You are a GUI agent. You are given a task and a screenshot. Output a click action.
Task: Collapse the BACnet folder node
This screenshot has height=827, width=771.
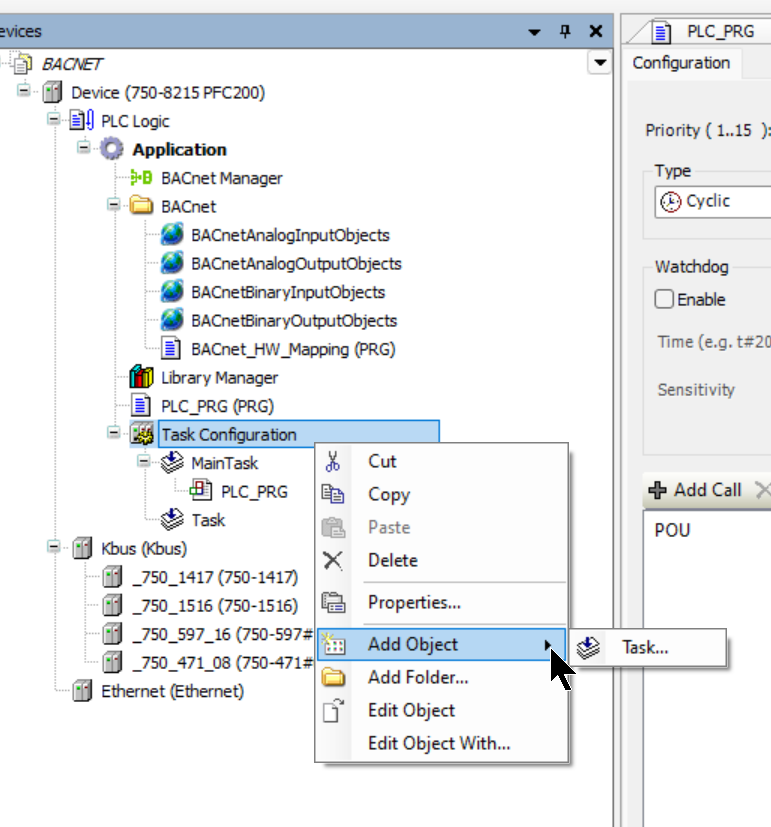point(113,204)
